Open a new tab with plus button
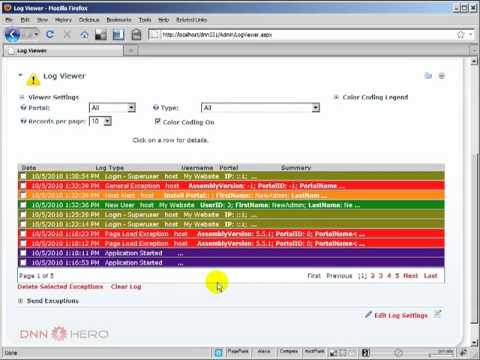The width and height of the screenshot is (480, 360). point(131,51)
